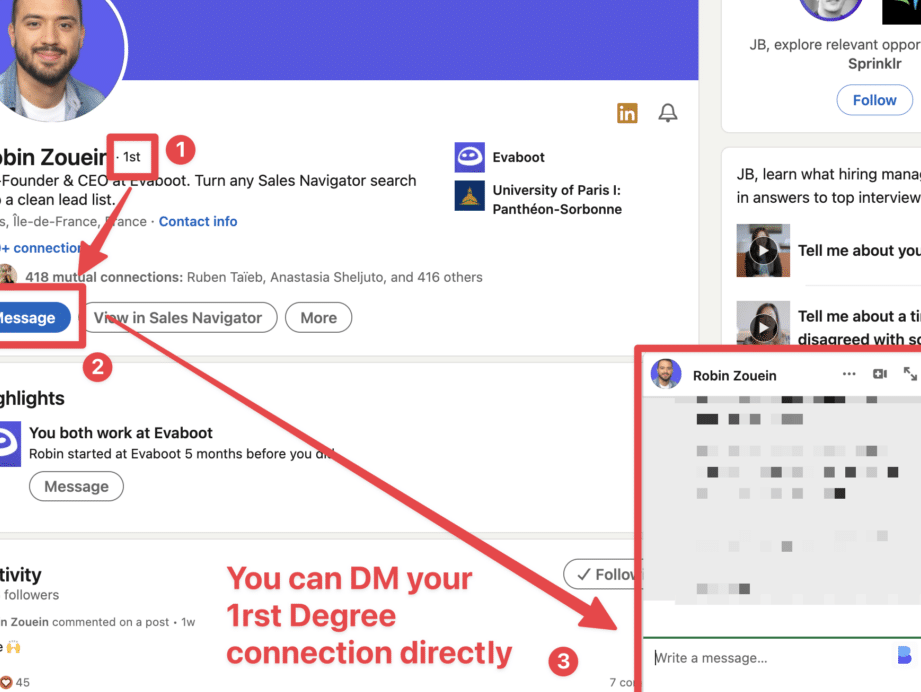The image size is (921, 692).
Task: Open the More options button
Action: [318, 318]
